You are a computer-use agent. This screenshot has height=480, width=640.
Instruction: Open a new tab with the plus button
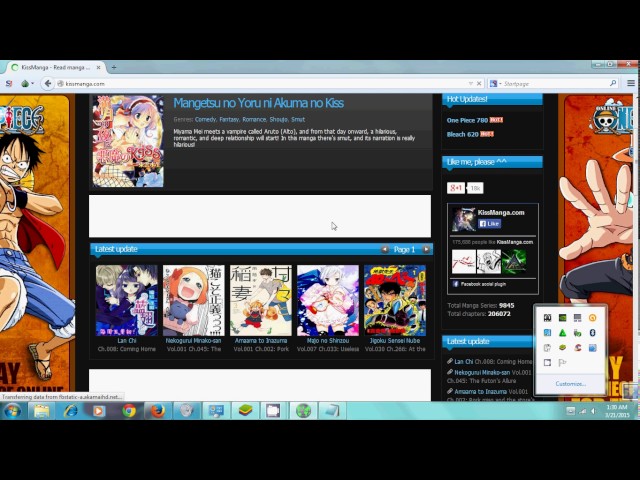(114, 67)
